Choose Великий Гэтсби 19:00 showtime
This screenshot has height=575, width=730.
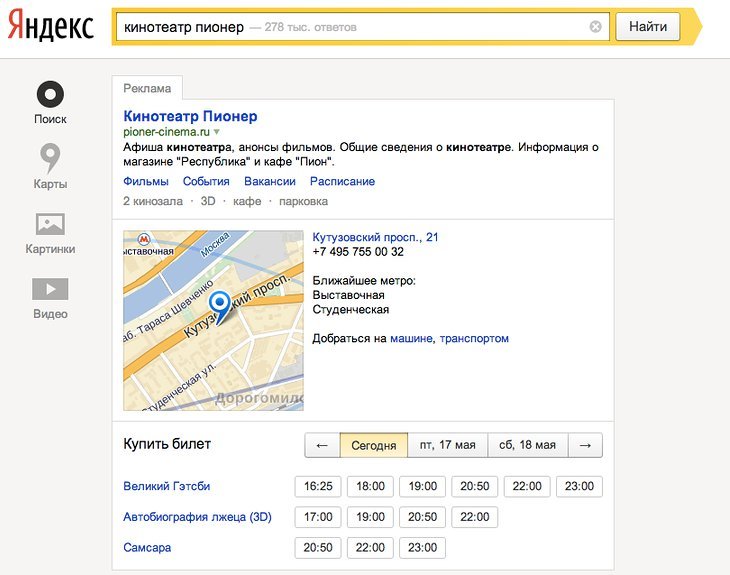pos(422,487)
